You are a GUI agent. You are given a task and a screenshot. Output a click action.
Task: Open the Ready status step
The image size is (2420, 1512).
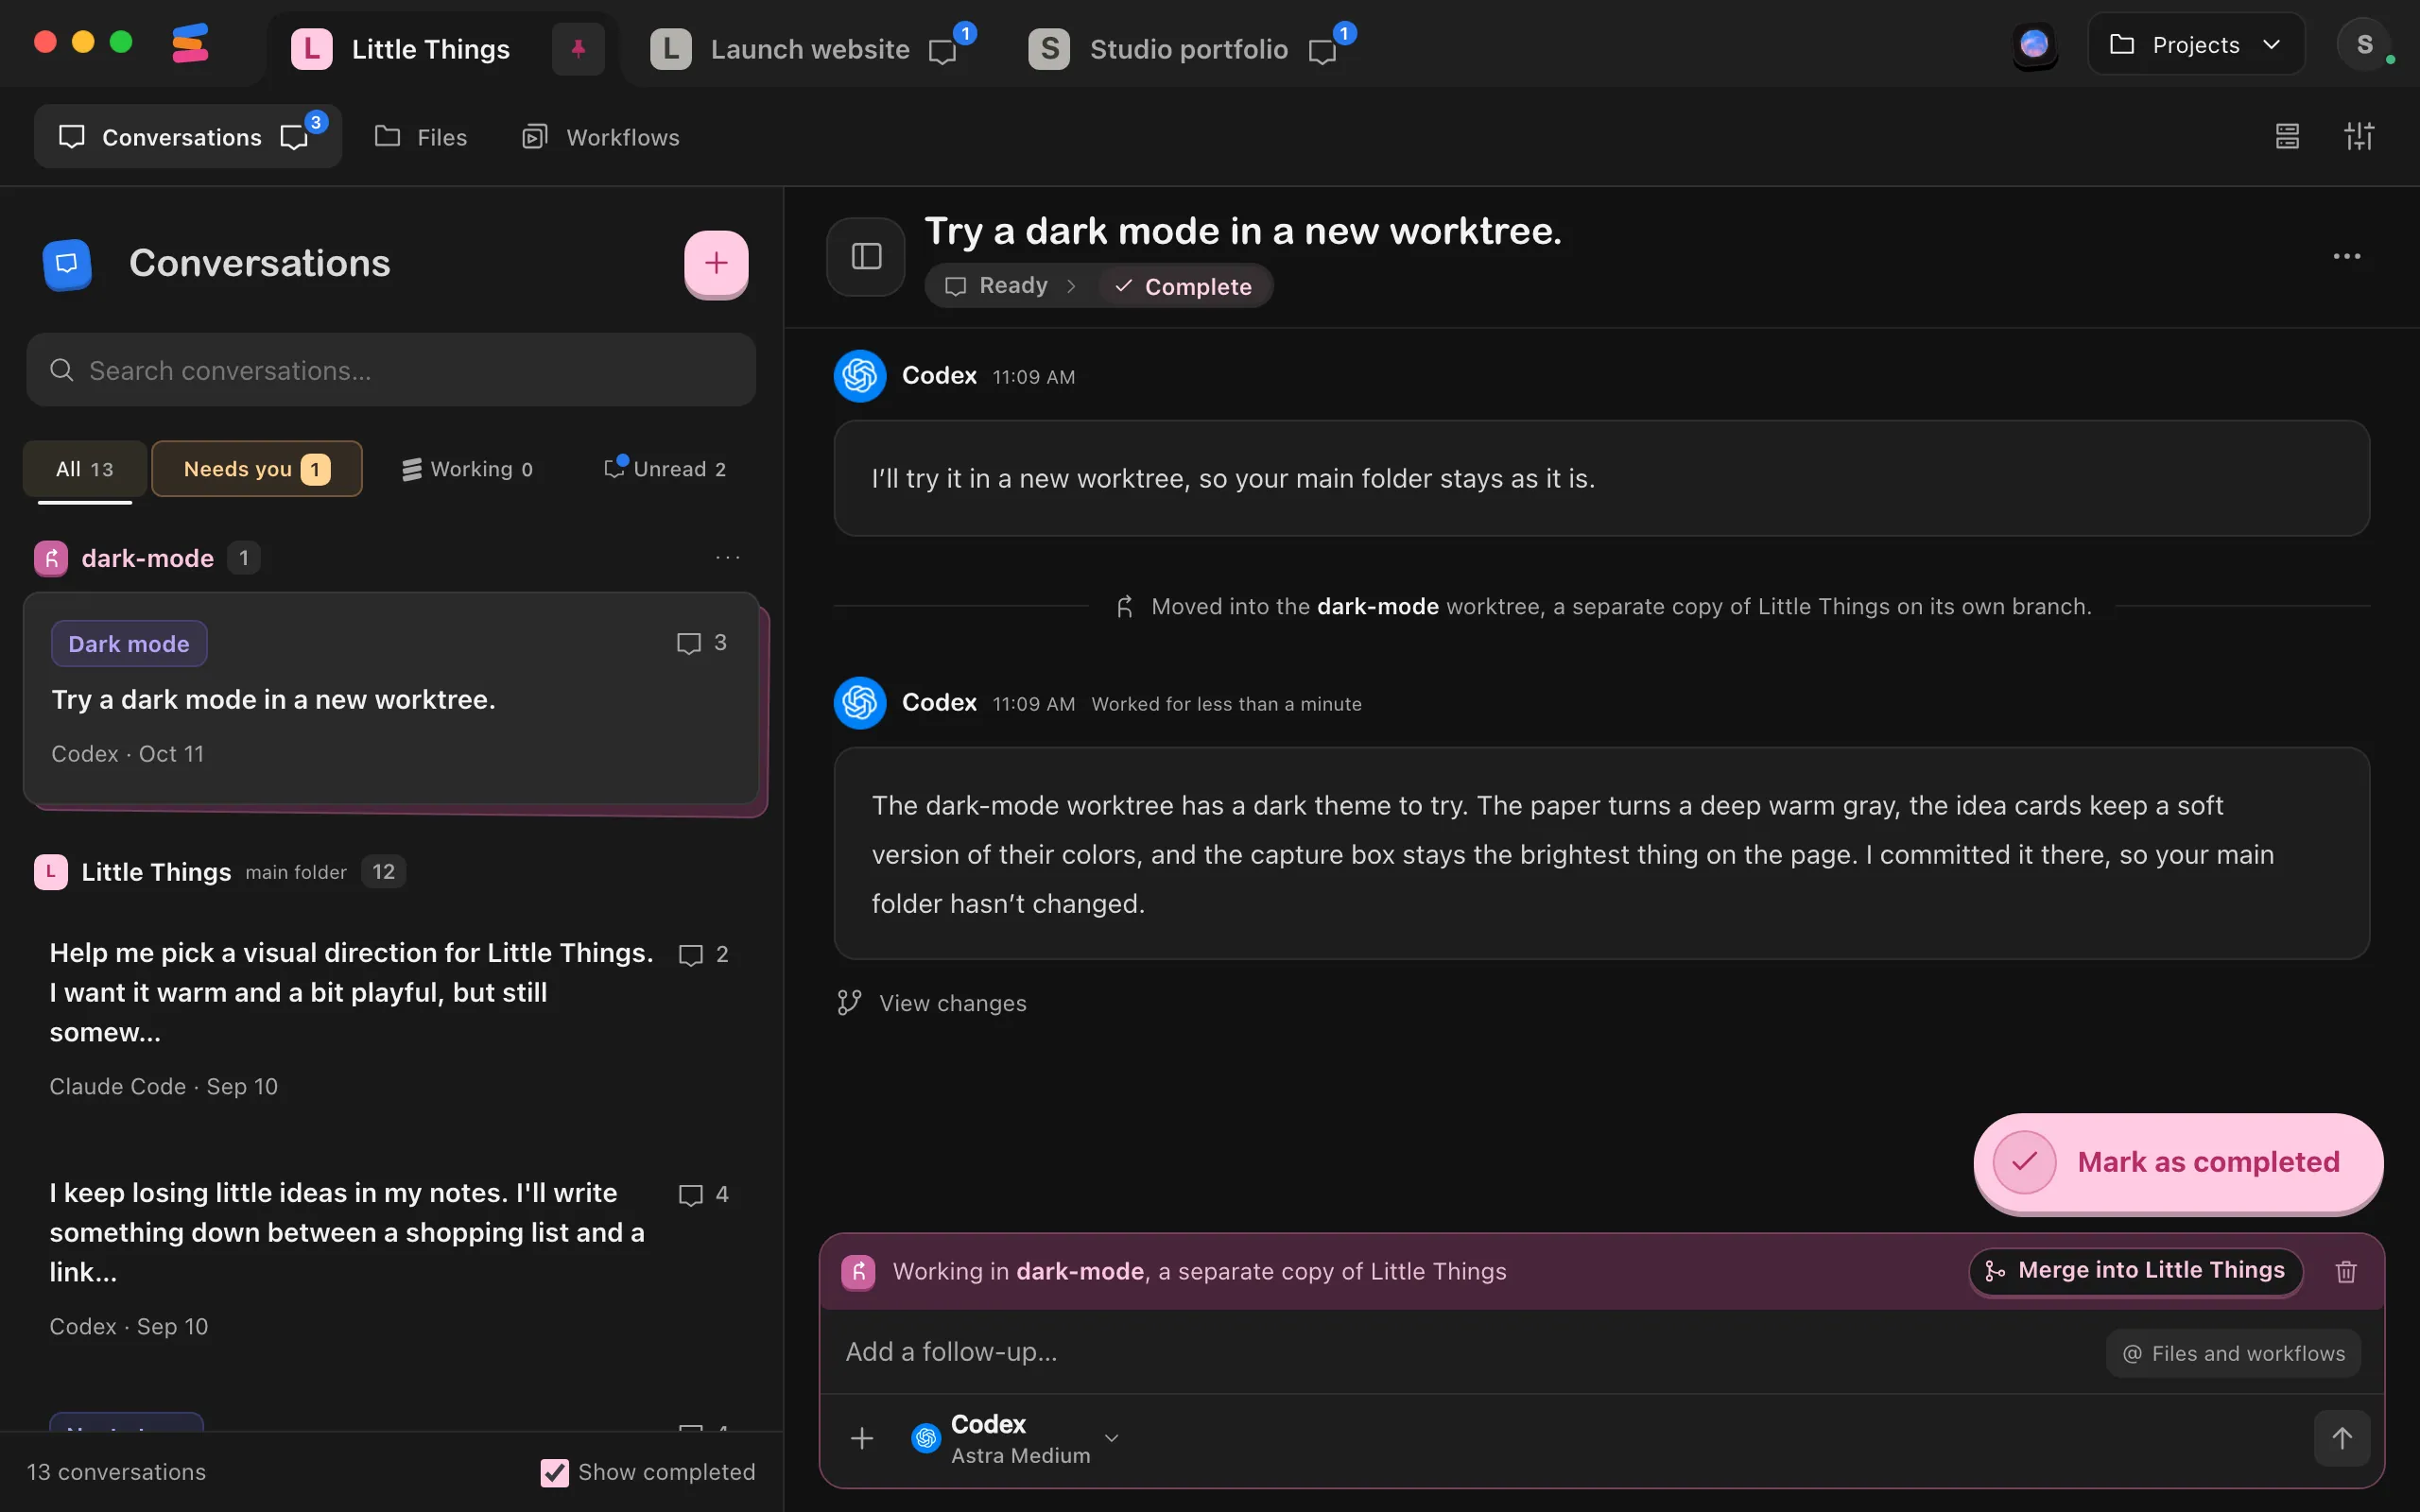click(998, 286)
